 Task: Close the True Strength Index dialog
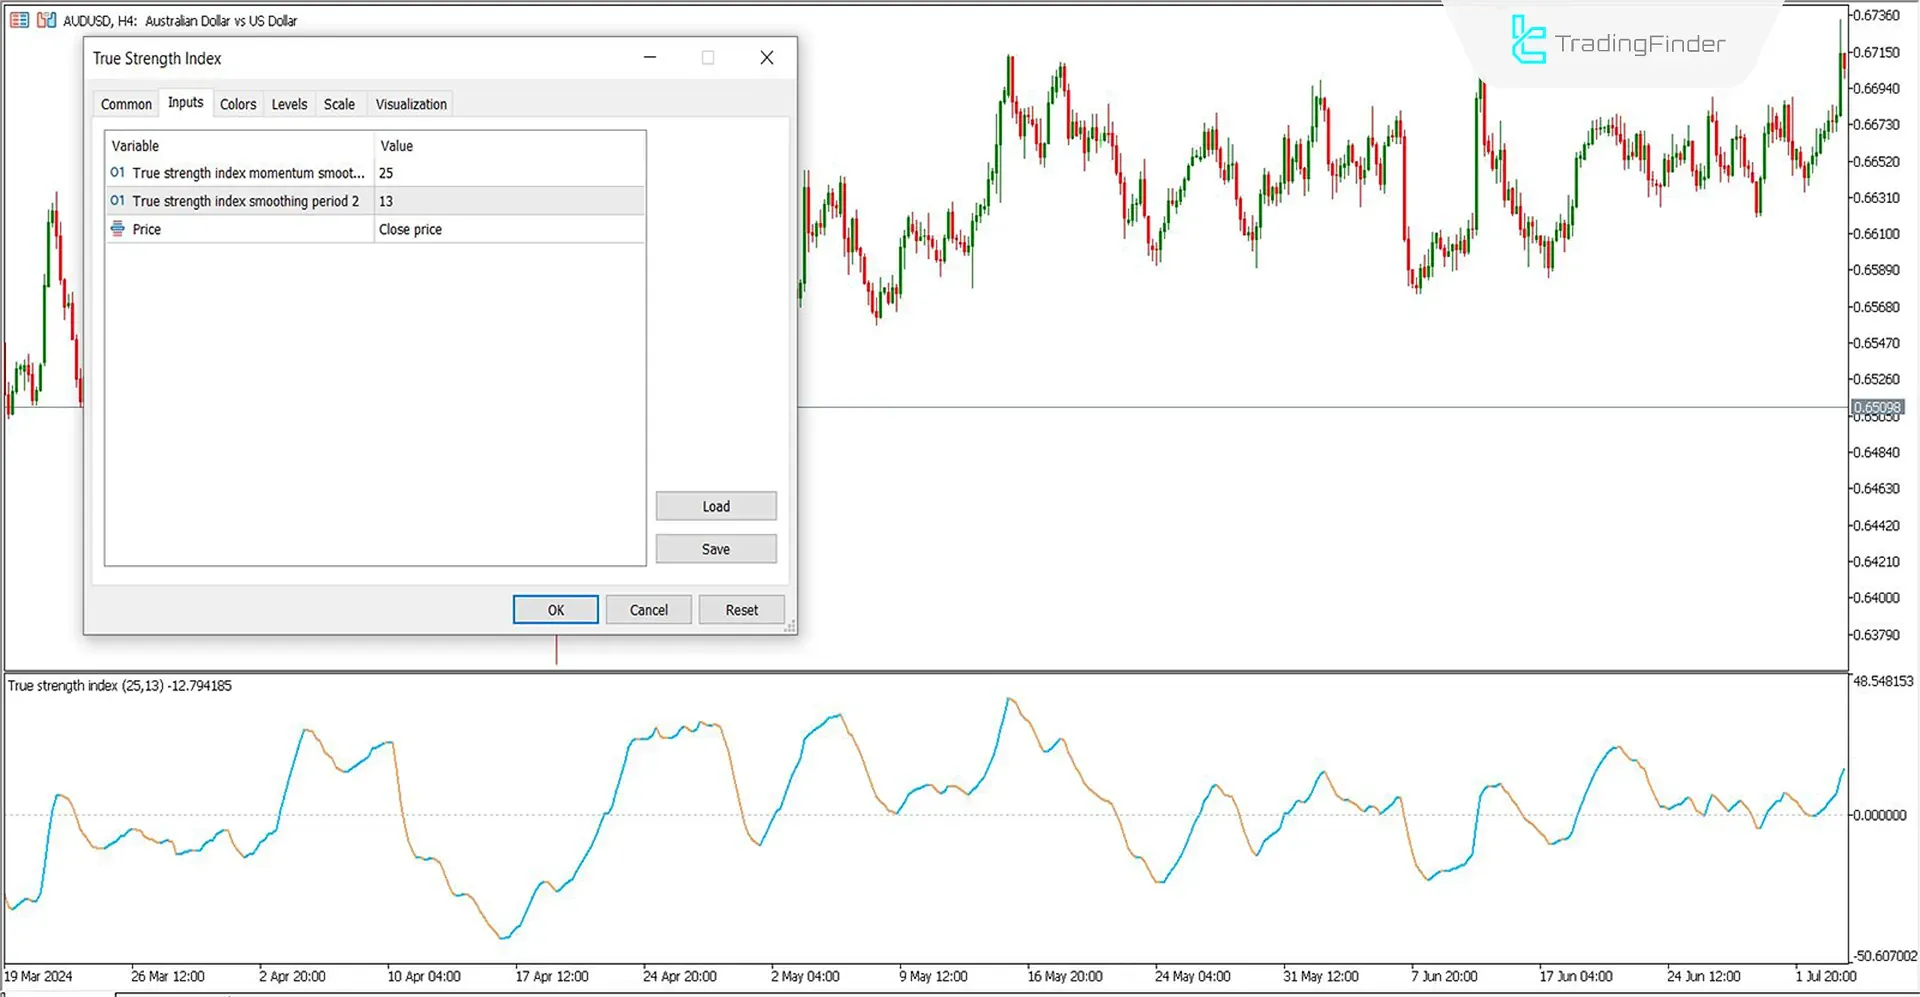pyautogui.click(x=766, y=58)
